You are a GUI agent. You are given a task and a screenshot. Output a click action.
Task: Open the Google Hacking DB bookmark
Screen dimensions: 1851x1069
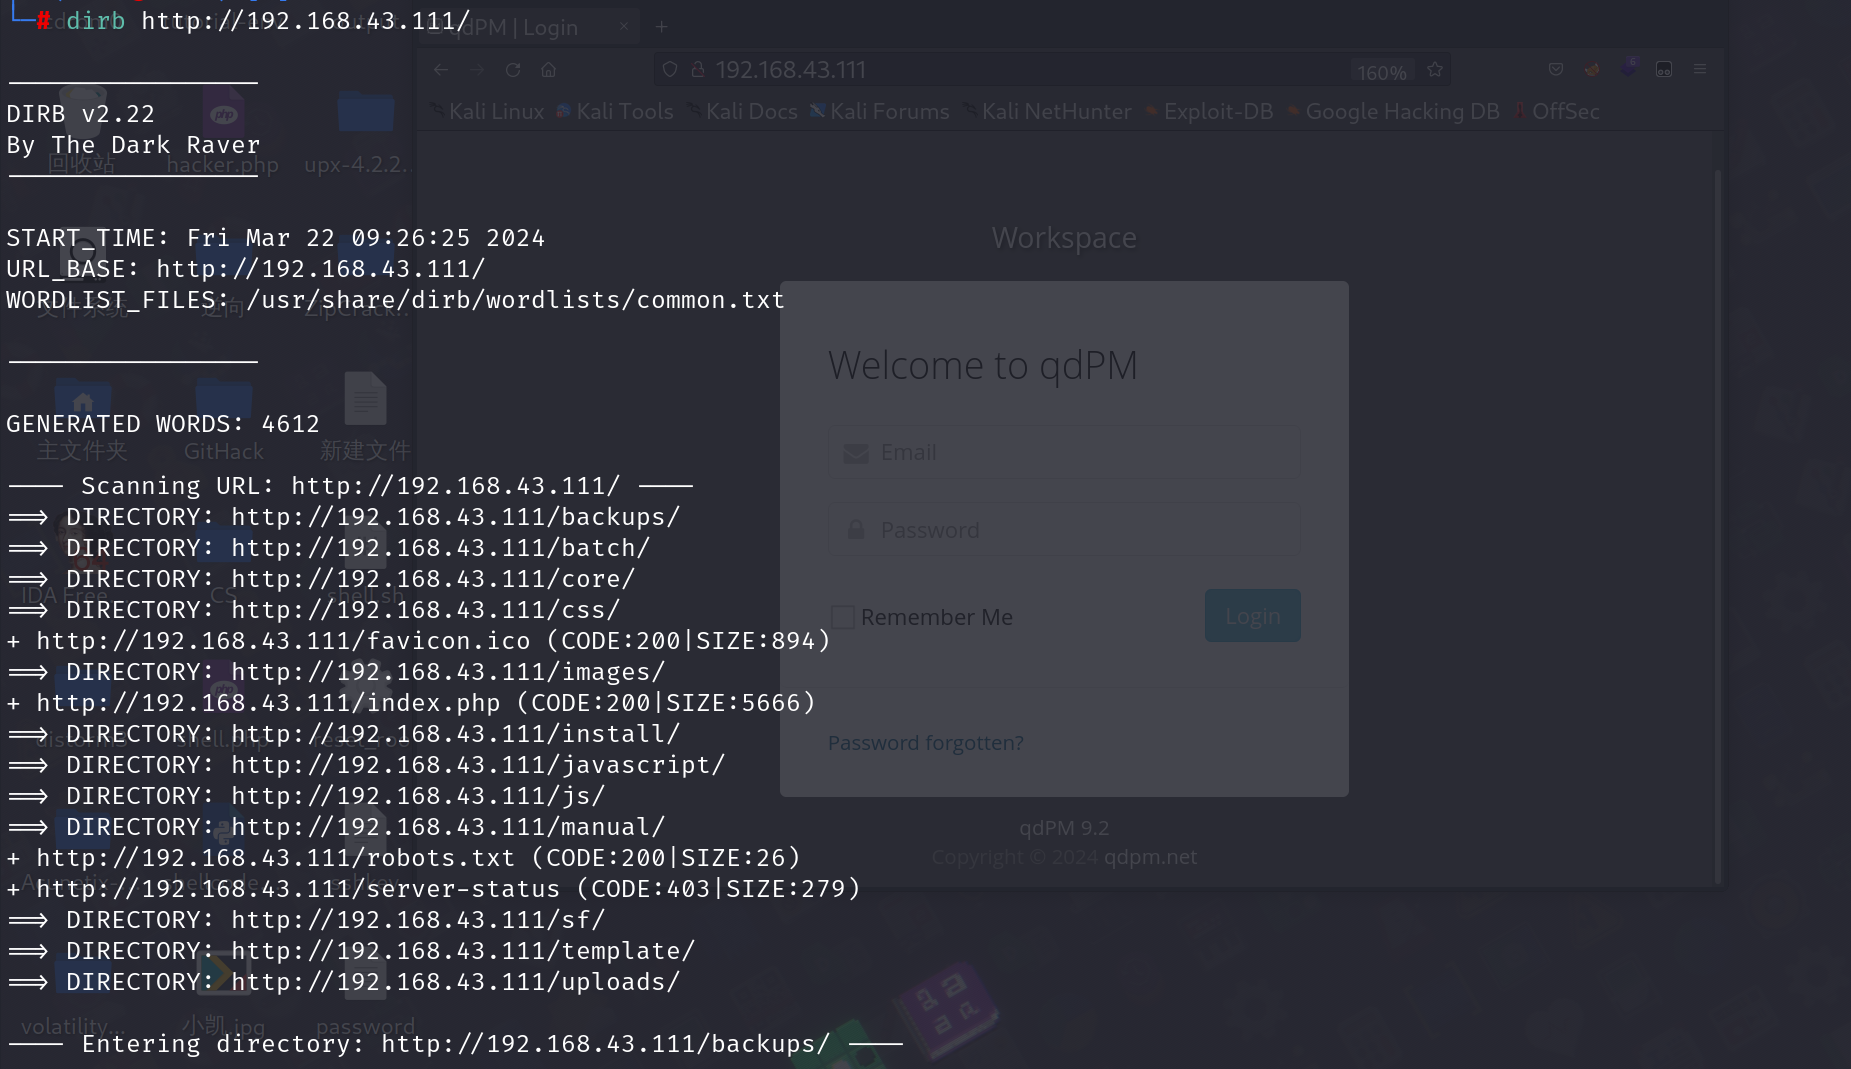1393,112
